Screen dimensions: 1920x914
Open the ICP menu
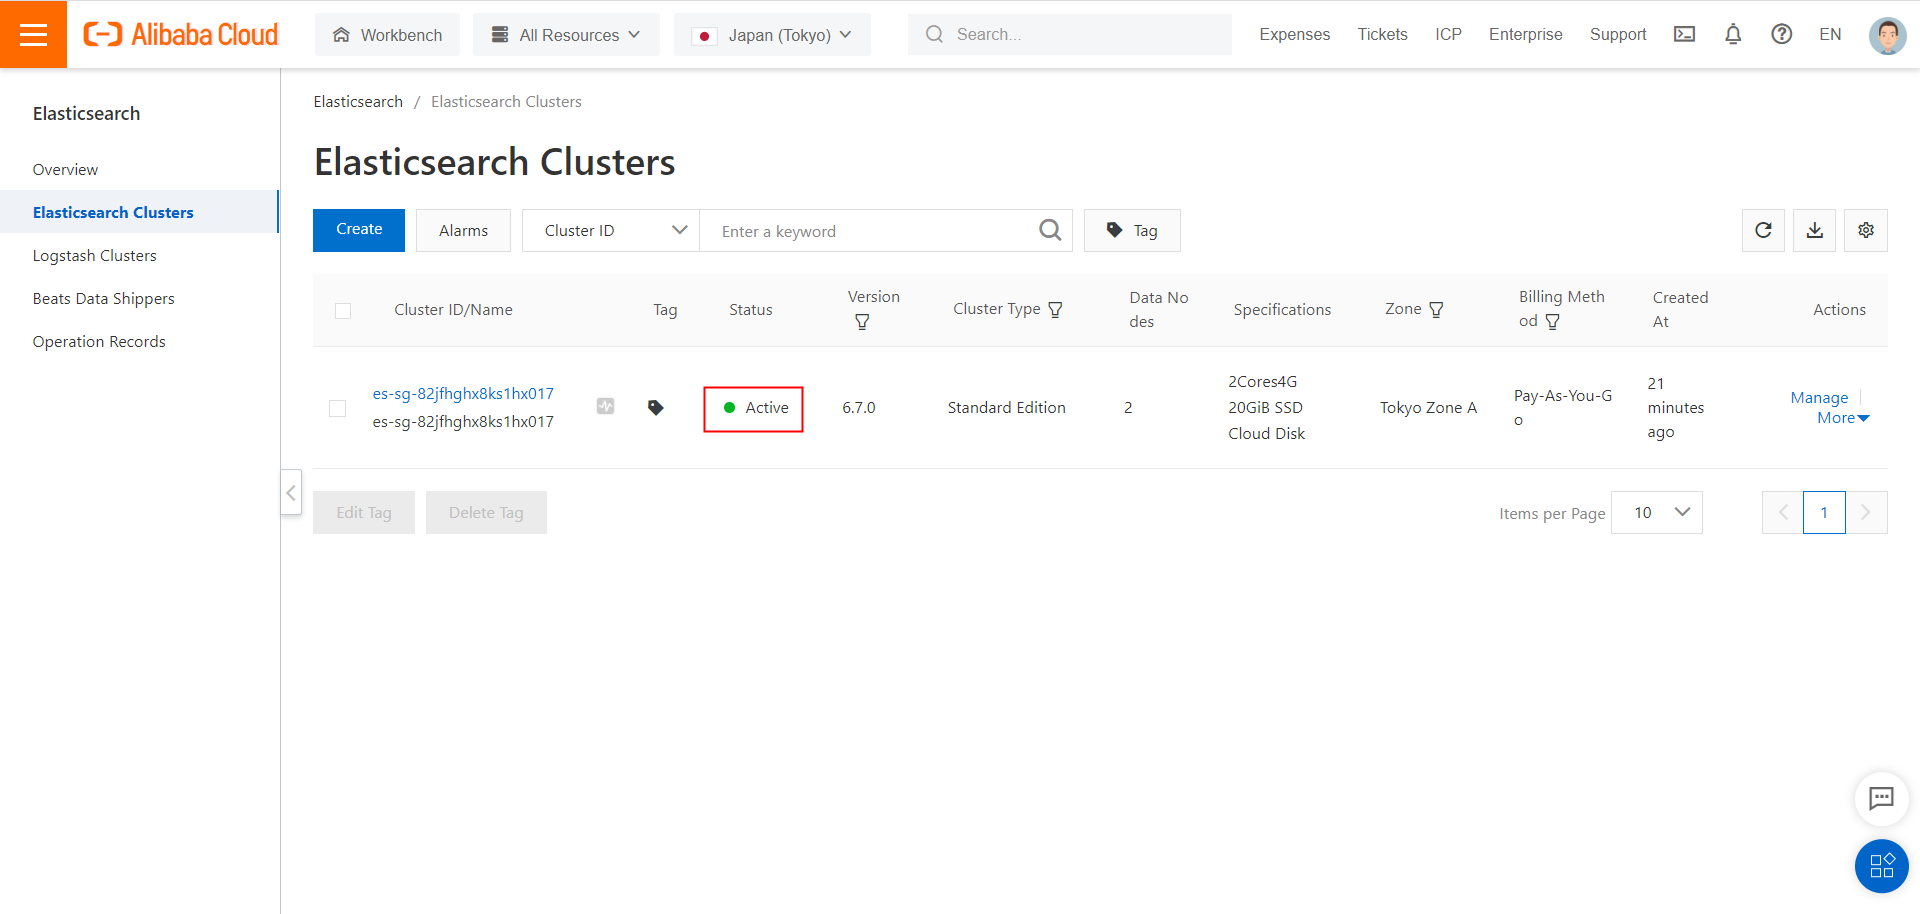(x=1448, y=34)
